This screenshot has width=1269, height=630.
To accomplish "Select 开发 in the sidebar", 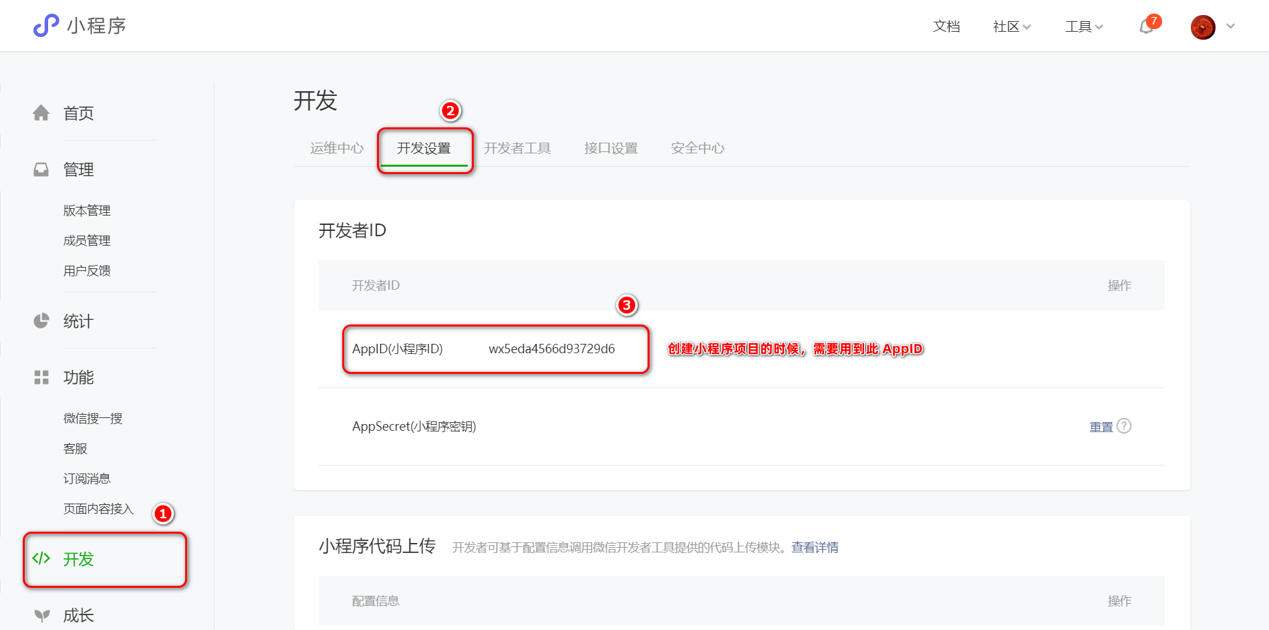I will click(78, 559).
